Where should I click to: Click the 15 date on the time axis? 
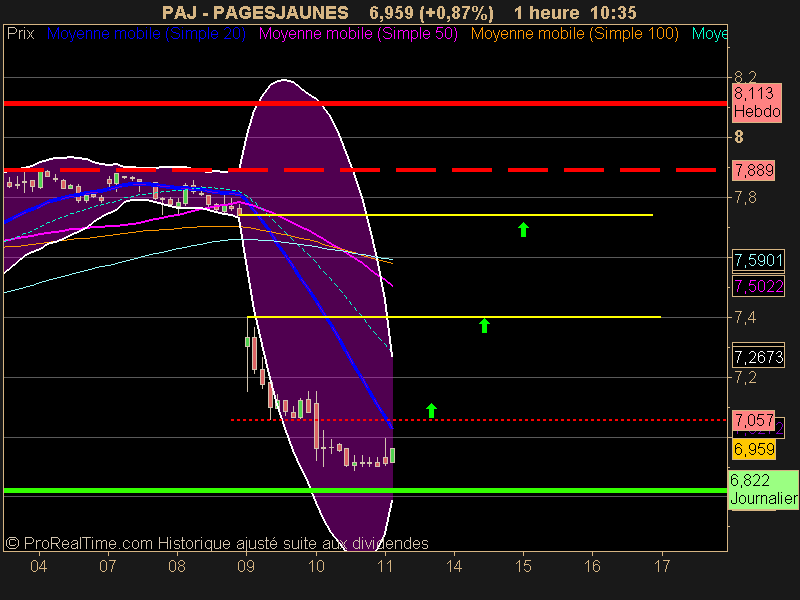[523, 566]
